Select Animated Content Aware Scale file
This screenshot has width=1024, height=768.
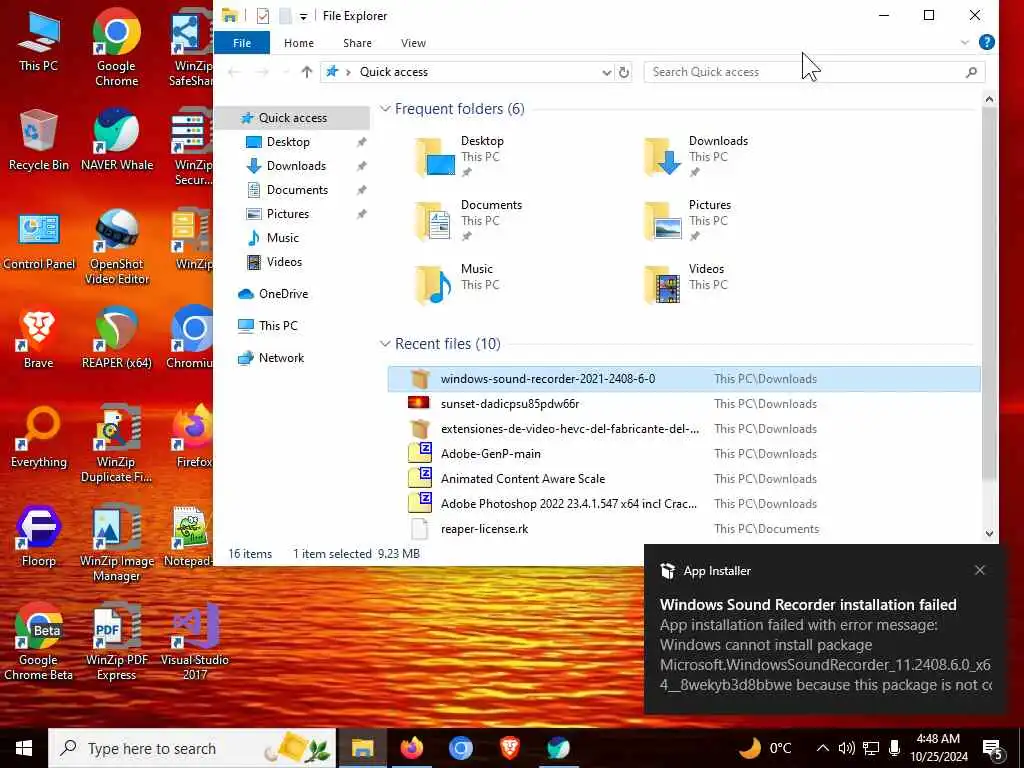[x=684, y=479]
